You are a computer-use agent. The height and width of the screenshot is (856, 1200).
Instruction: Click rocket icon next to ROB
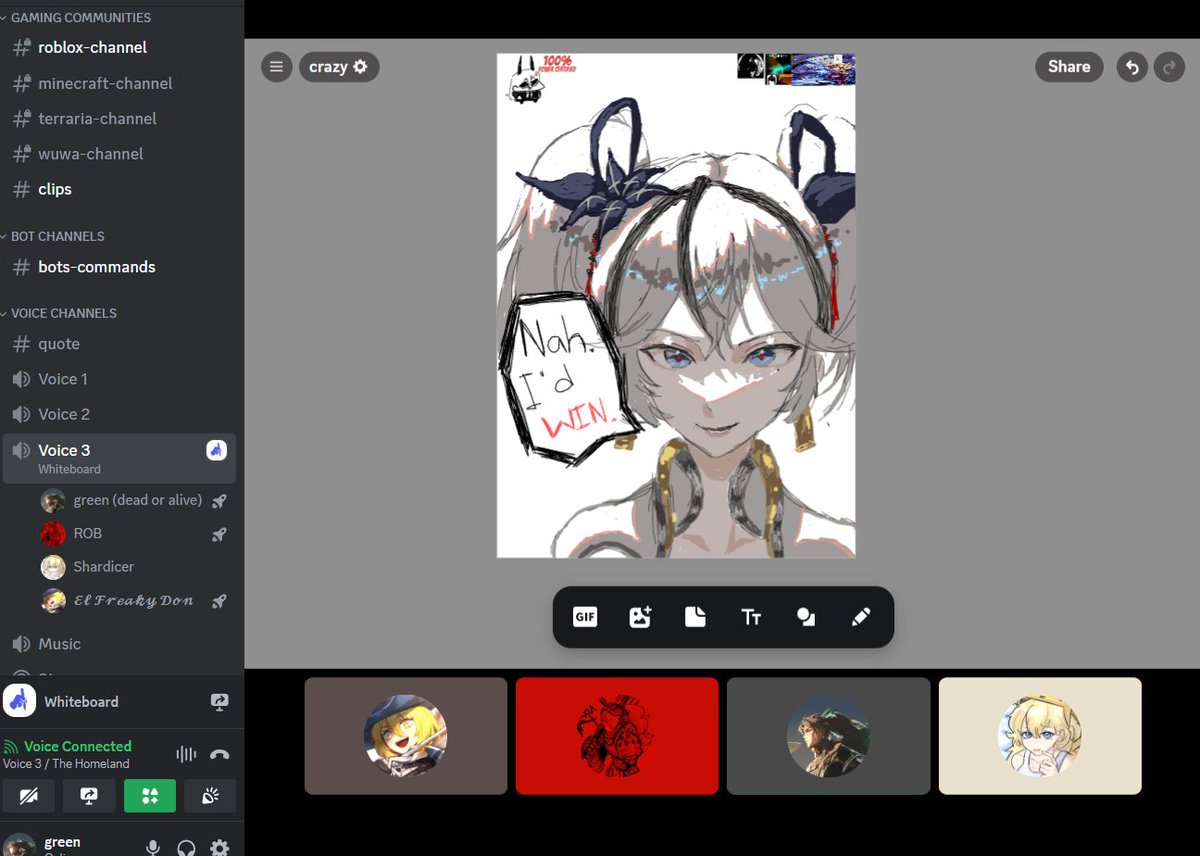(218, 534)
